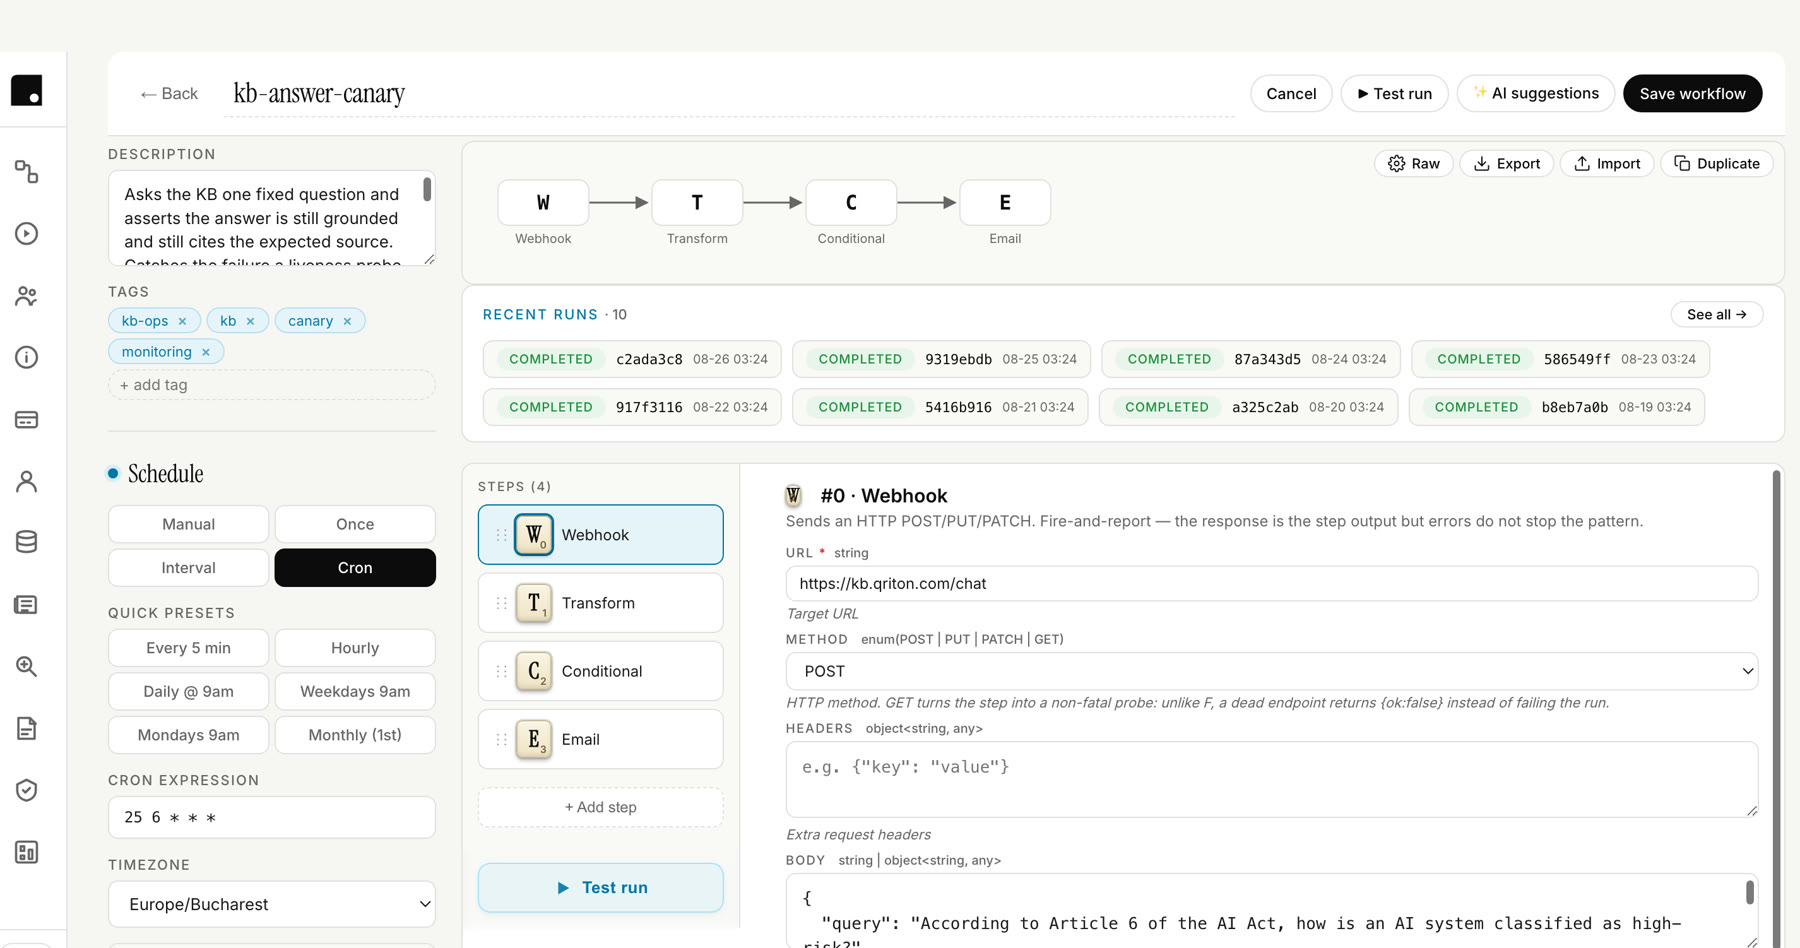Open the single user profile icon in sidebar
The height and width of the screenshot is (948, 1800).
27,481
